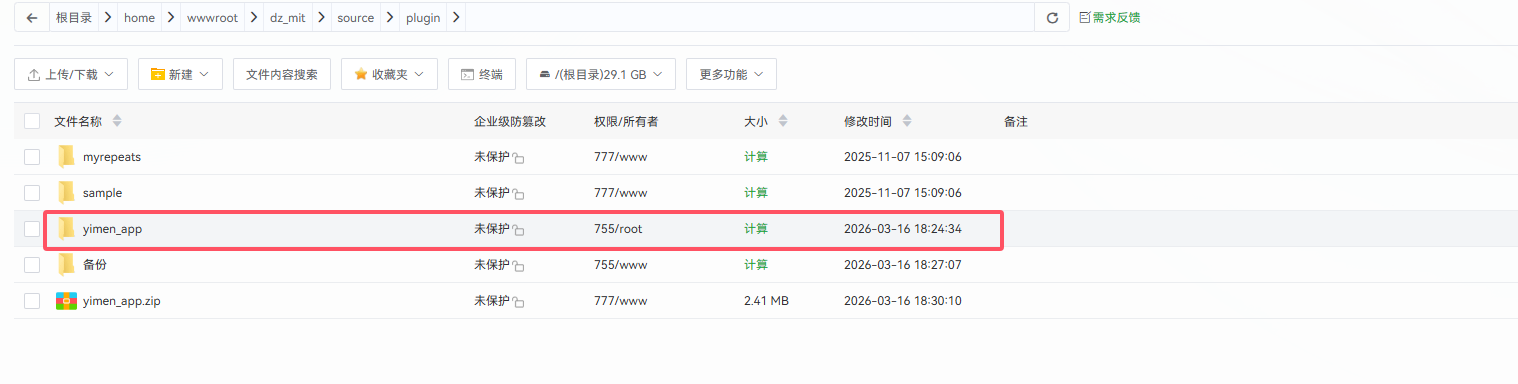The width and height of the screenshot is (1518, 384).
Task: Click the chevron after the 根目录 breadcrumb
Action: tap(108, 18)
